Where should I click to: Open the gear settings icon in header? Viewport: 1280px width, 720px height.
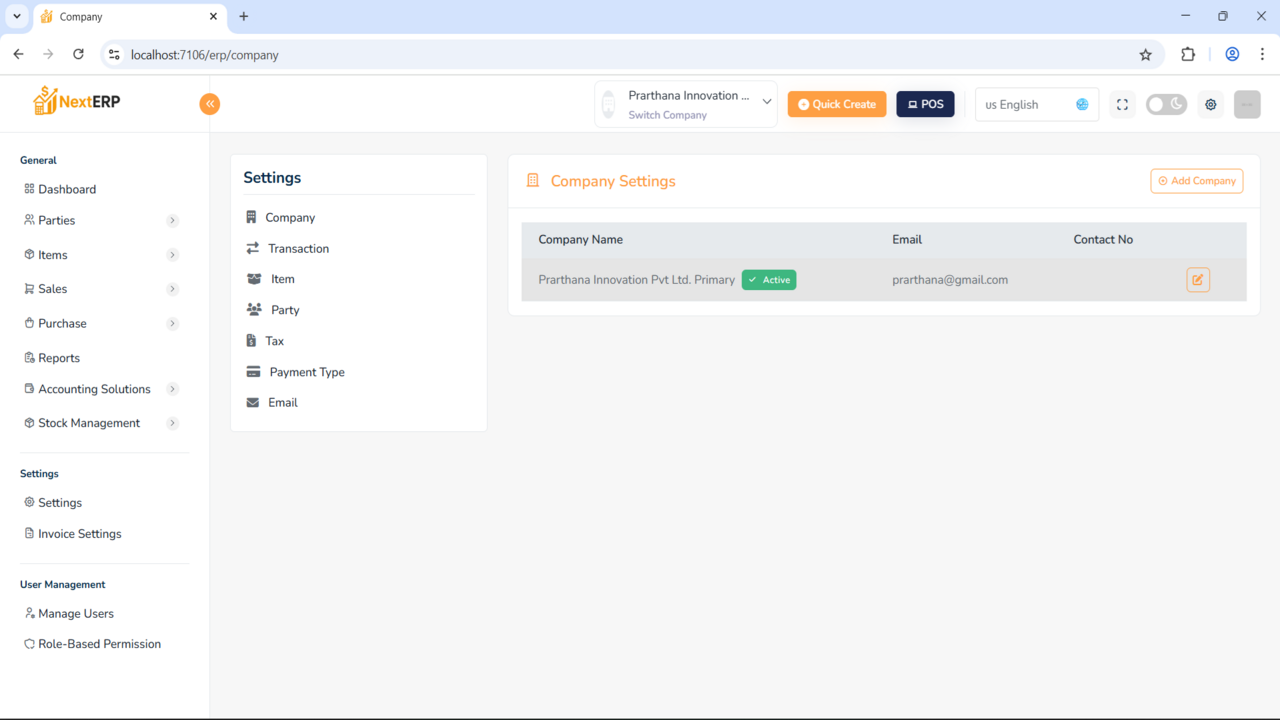pyautogui.click(x=1211, y=104)
